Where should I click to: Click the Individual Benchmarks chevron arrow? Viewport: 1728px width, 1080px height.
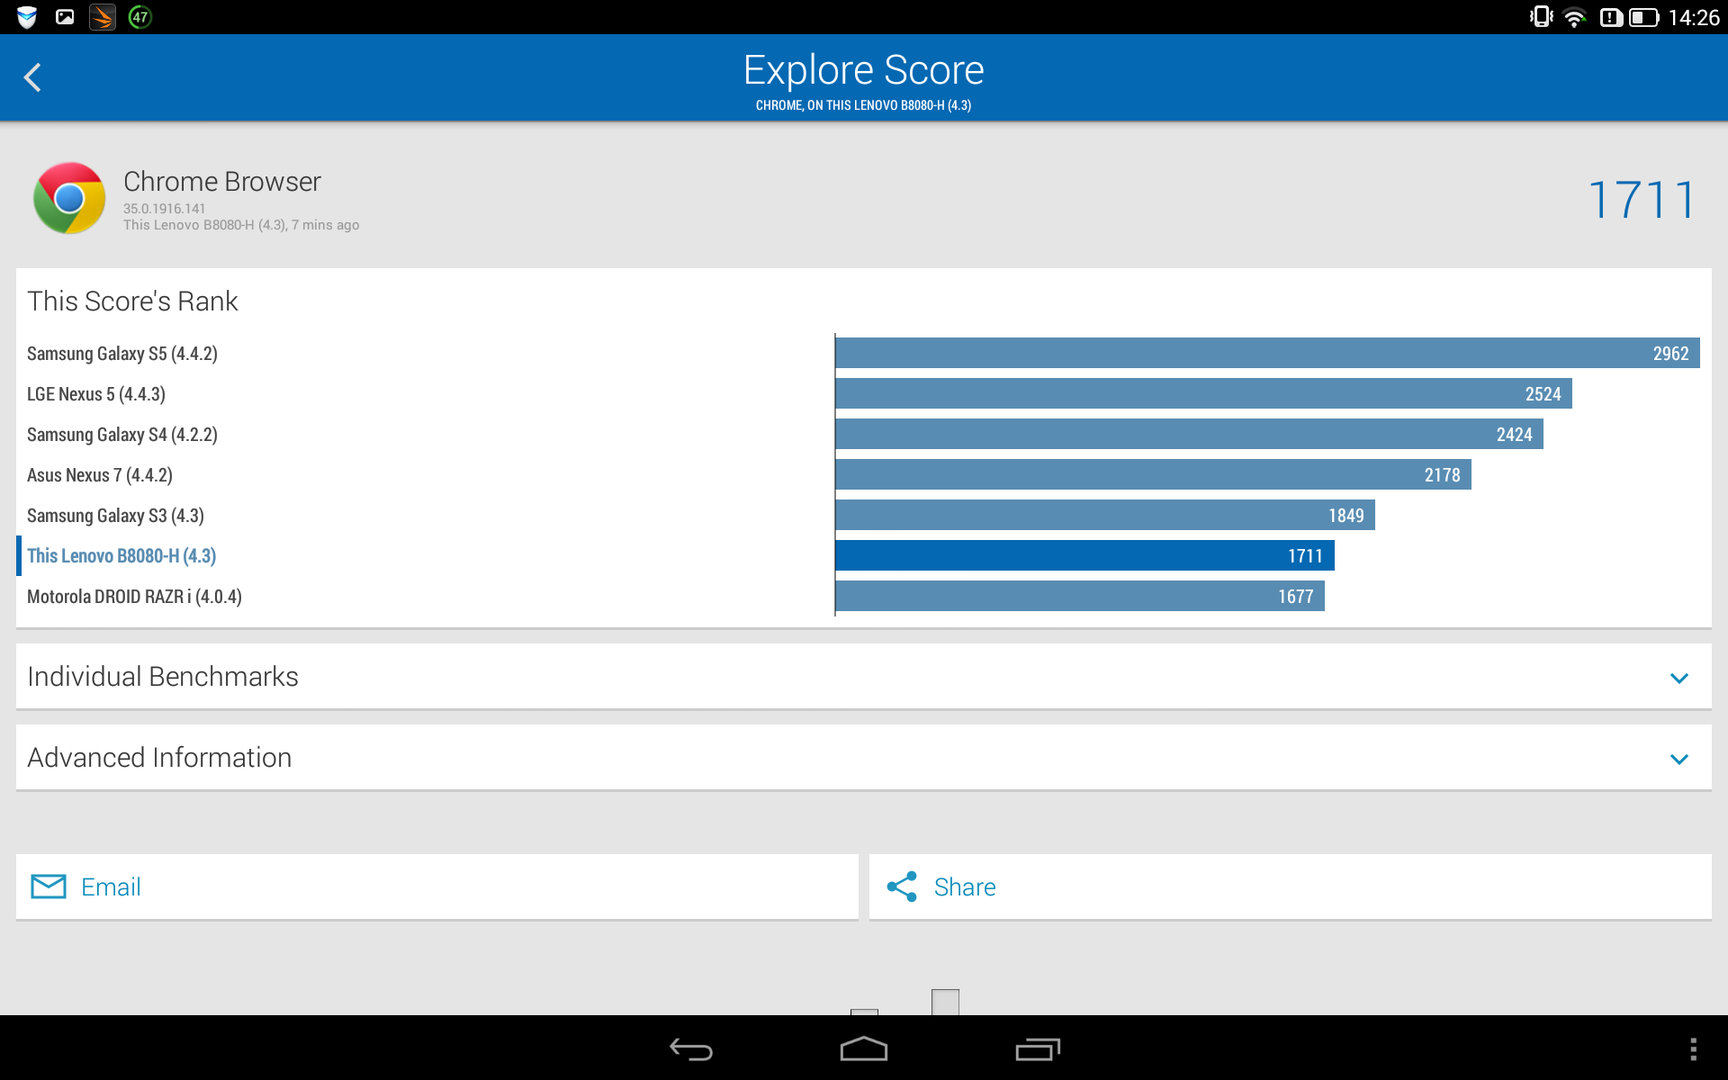point(1679,678)
